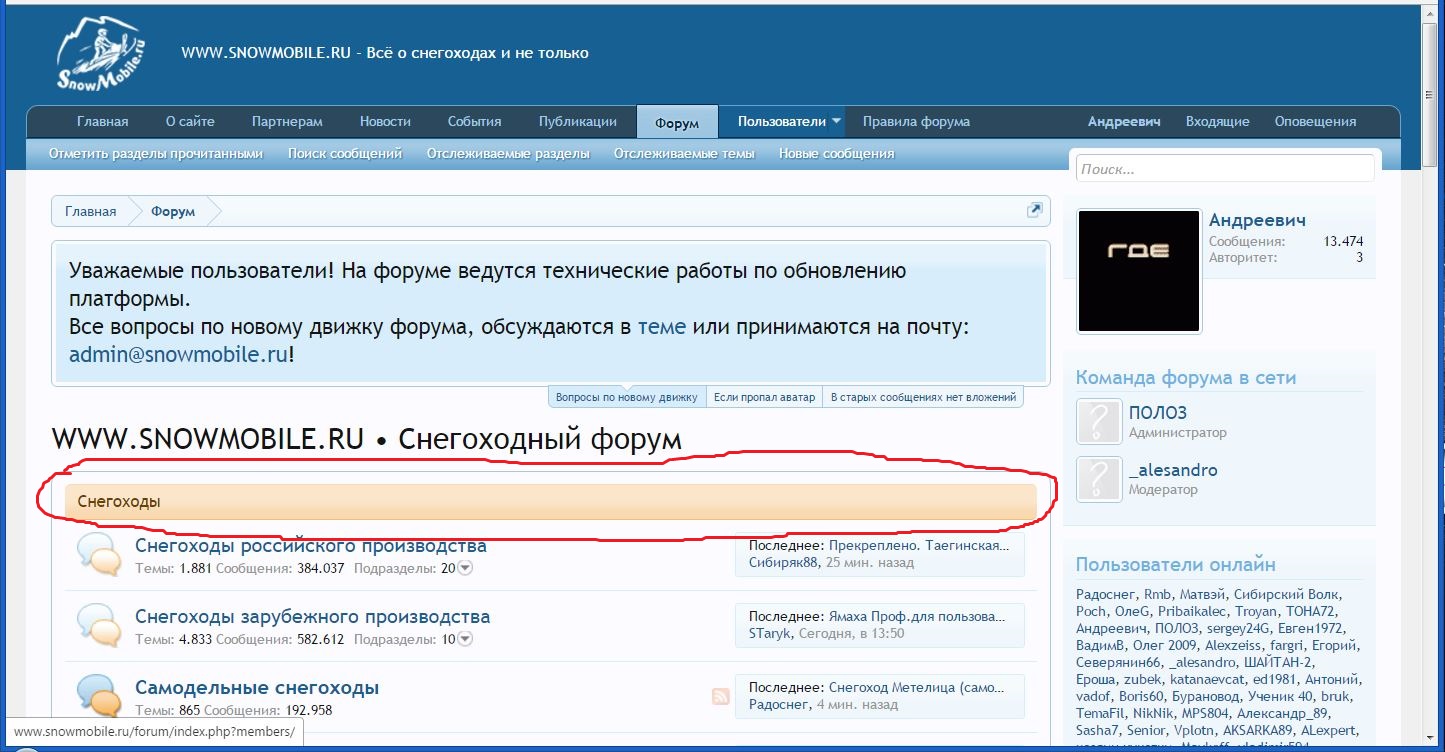This screenshot has width=1445, height=752.
Task: Open Радоснег profile in last post
Action: (779, 704)
